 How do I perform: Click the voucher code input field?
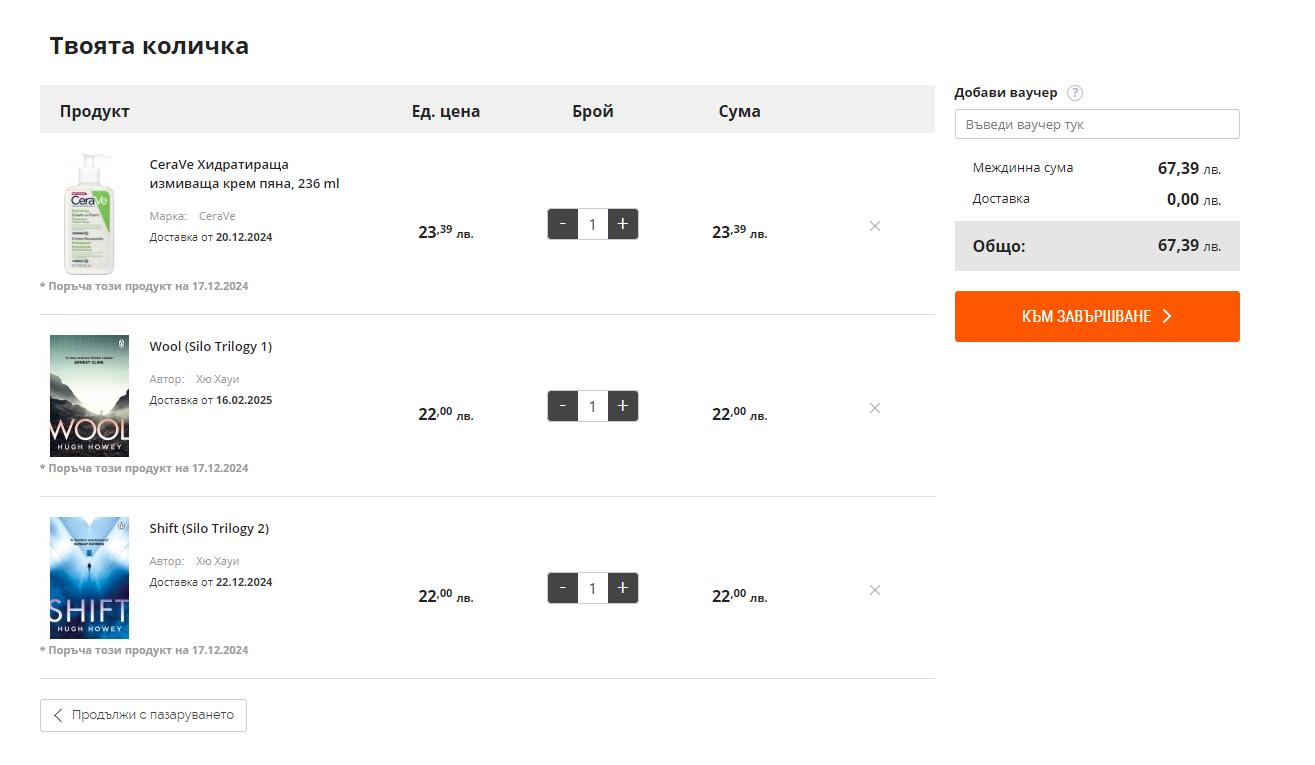1097,124
